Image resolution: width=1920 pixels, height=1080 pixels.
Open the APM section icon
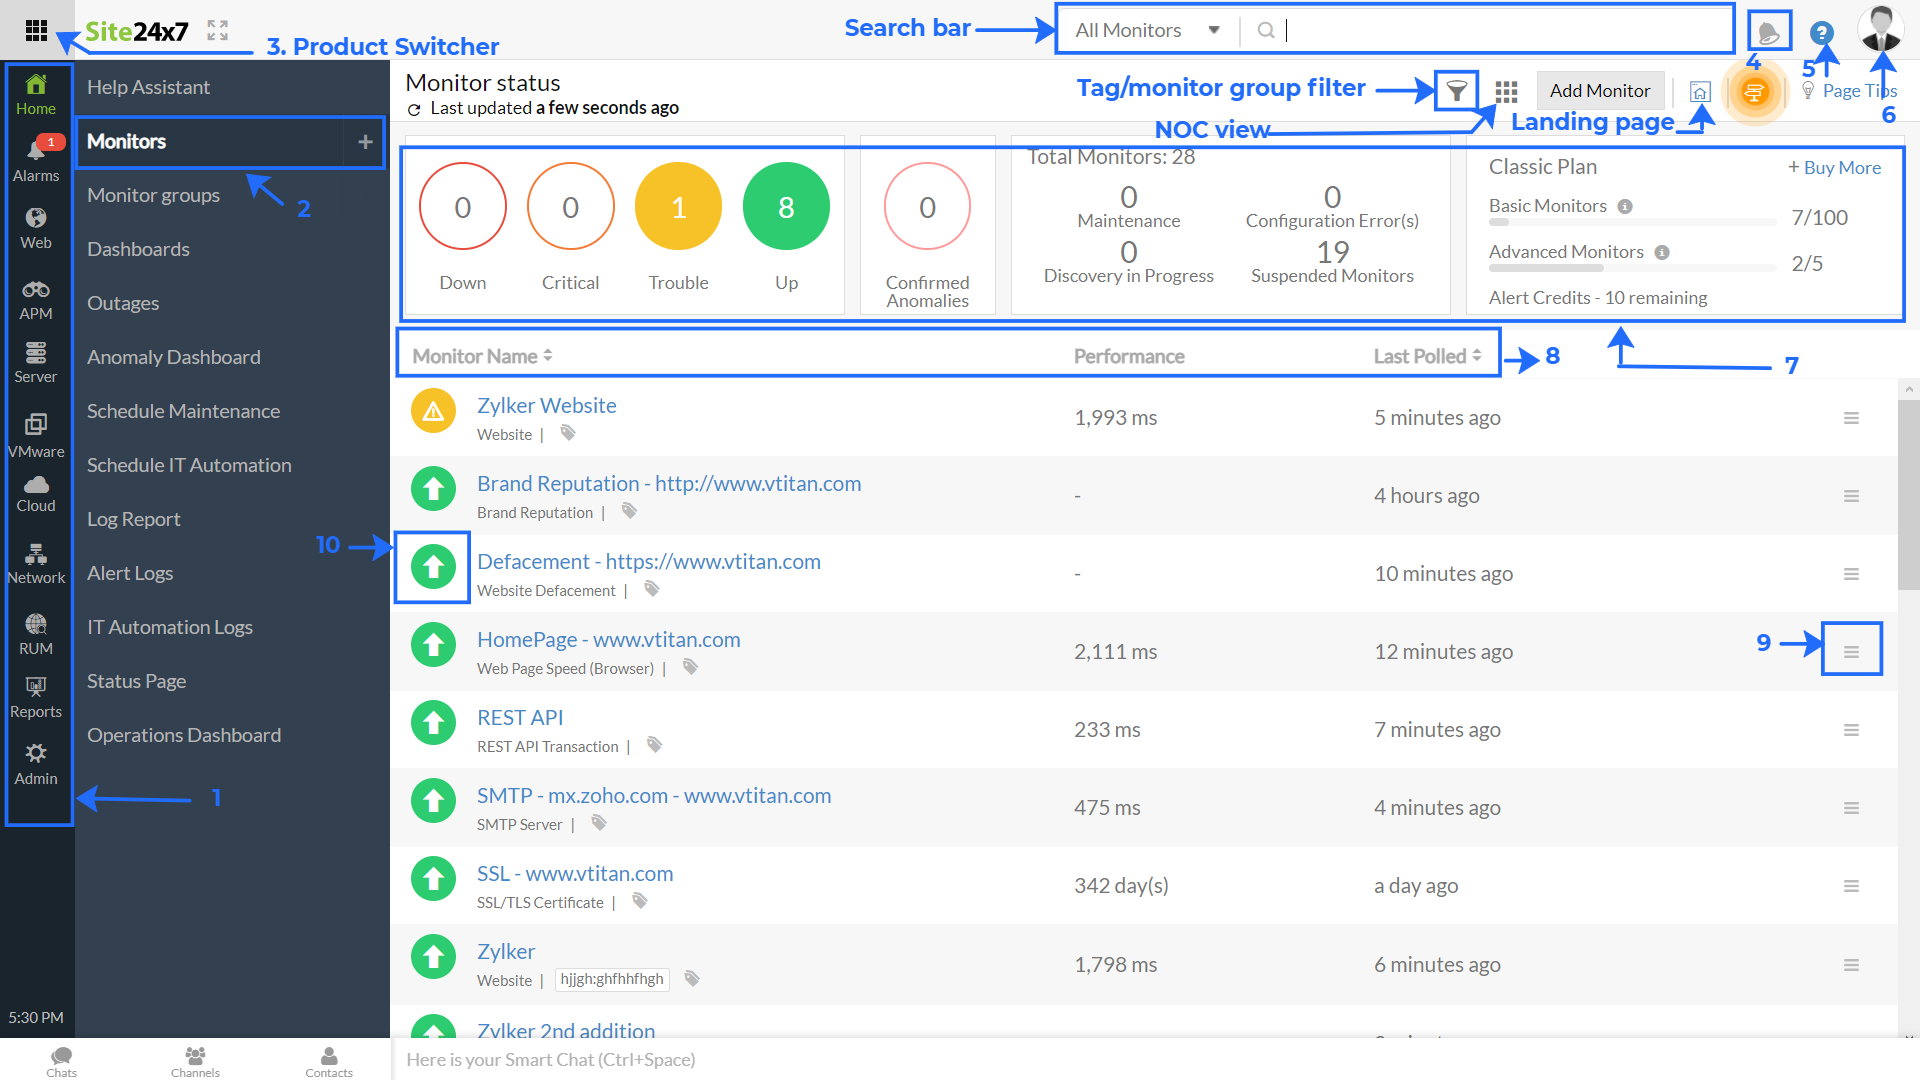point(36,291)
